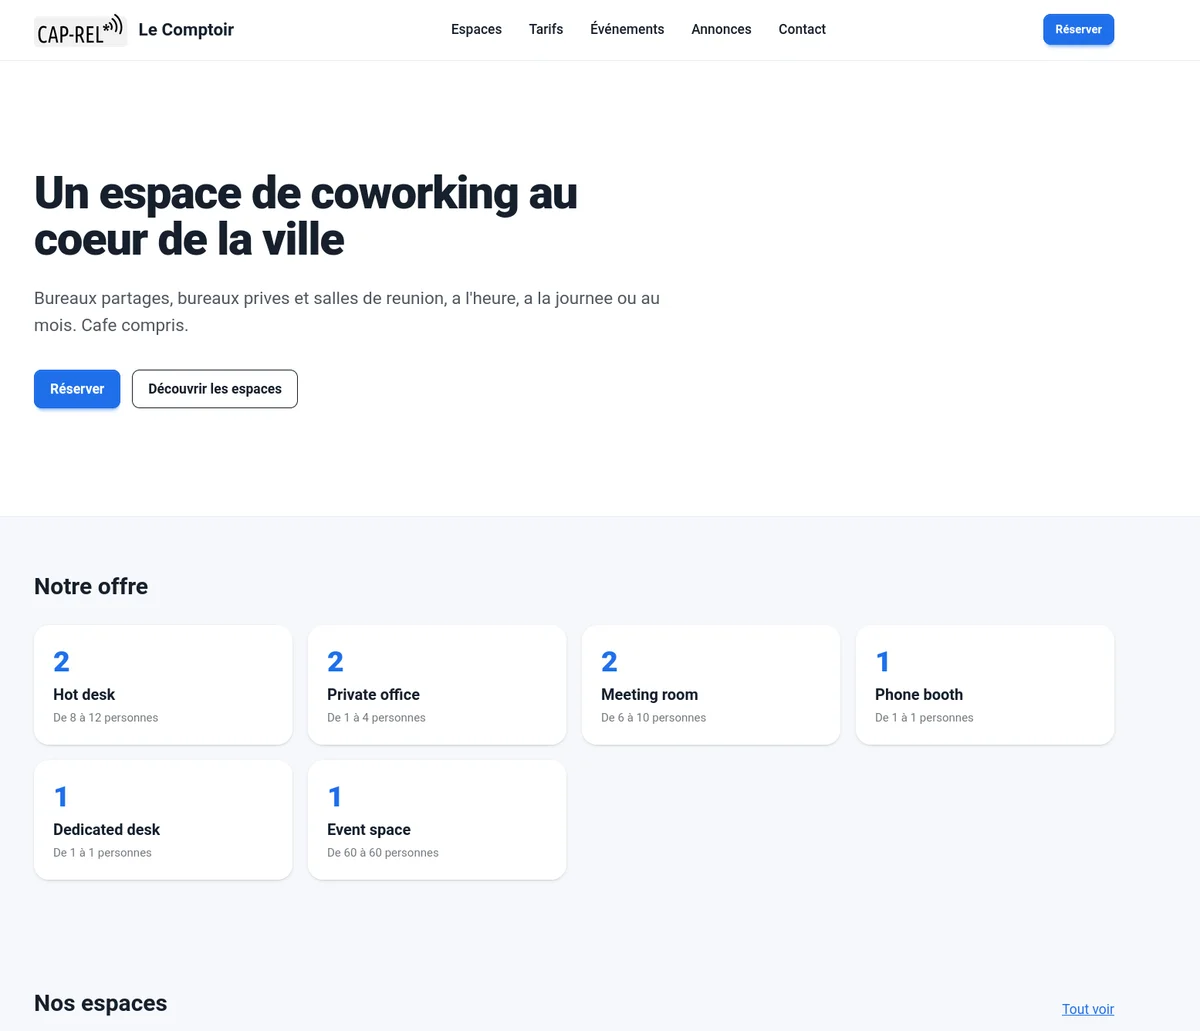
Task: Click 'De 8 à 12 personnes' text
Action: point(105,718)
